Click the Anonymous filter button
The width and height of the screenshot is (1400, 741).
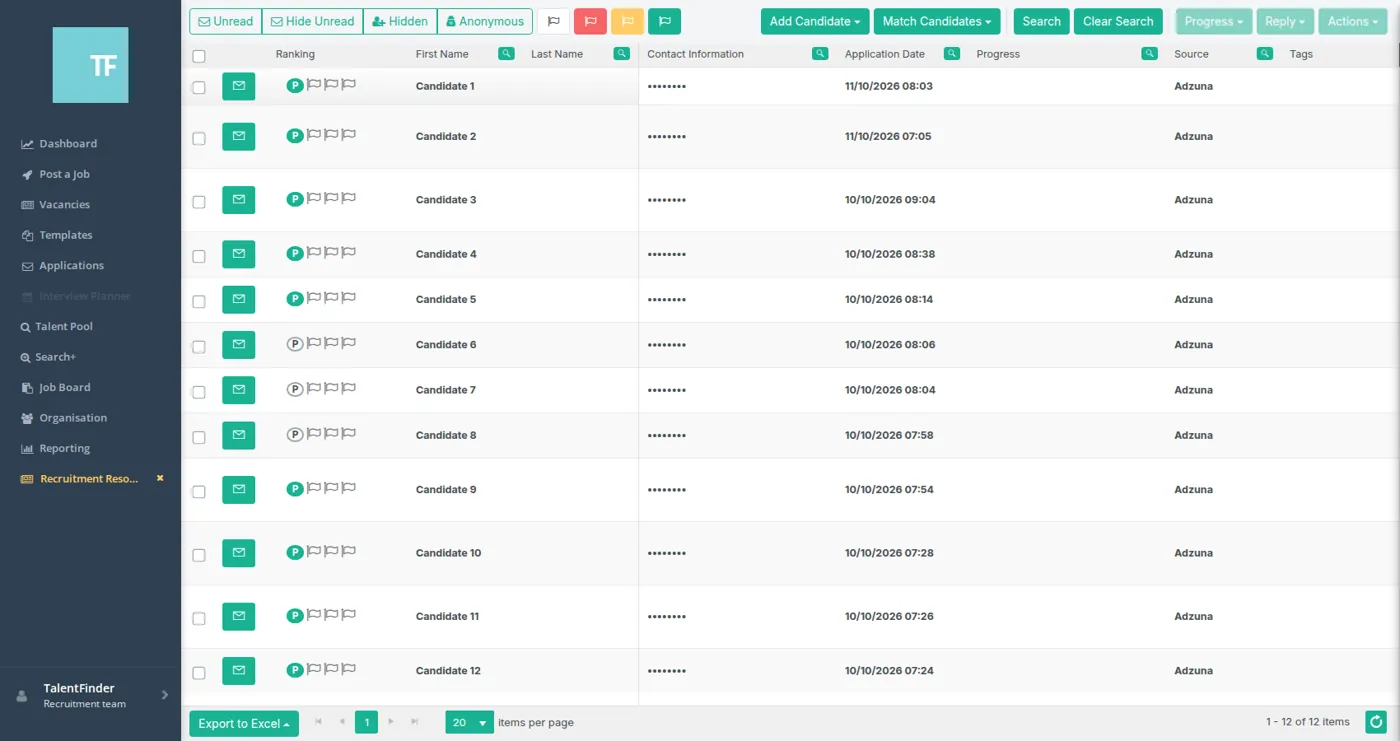485,21
